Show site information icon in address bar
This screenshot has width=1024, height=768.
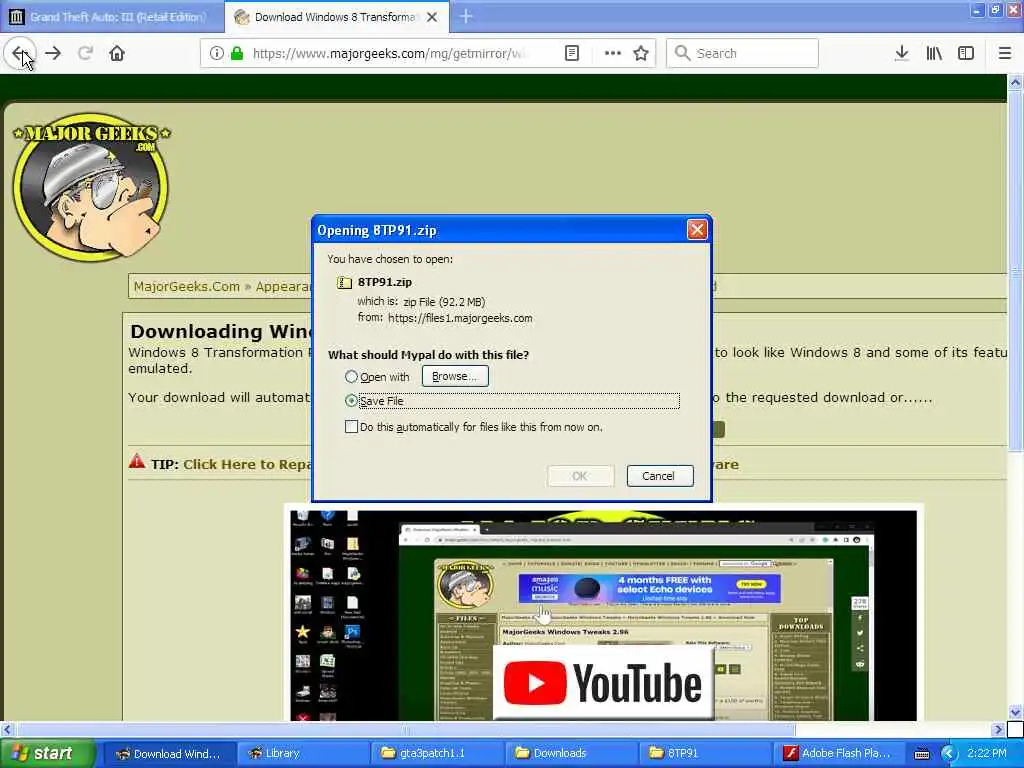click(216, 54)
